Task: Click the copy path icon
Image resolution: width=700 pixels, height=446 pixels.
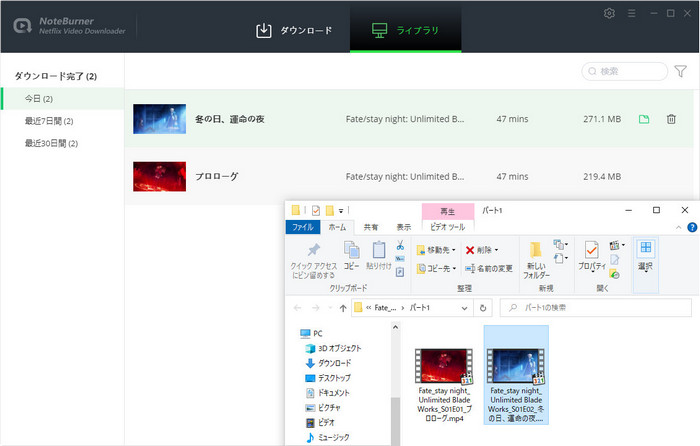Action: coord(400,258)
